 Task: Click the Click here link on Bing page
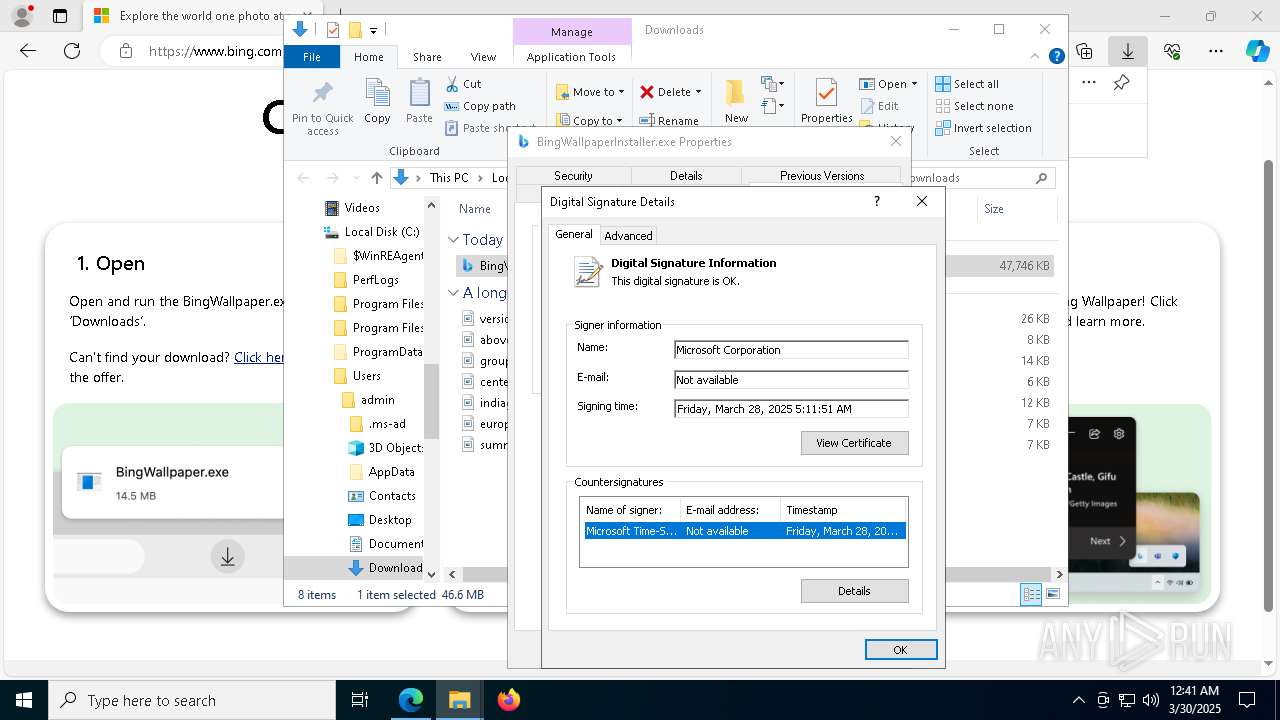click(259, 357)
